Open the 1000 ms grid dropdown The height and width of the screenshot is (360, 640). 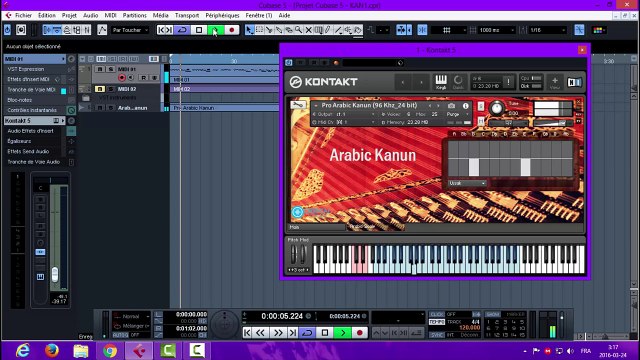pos(496,30)
